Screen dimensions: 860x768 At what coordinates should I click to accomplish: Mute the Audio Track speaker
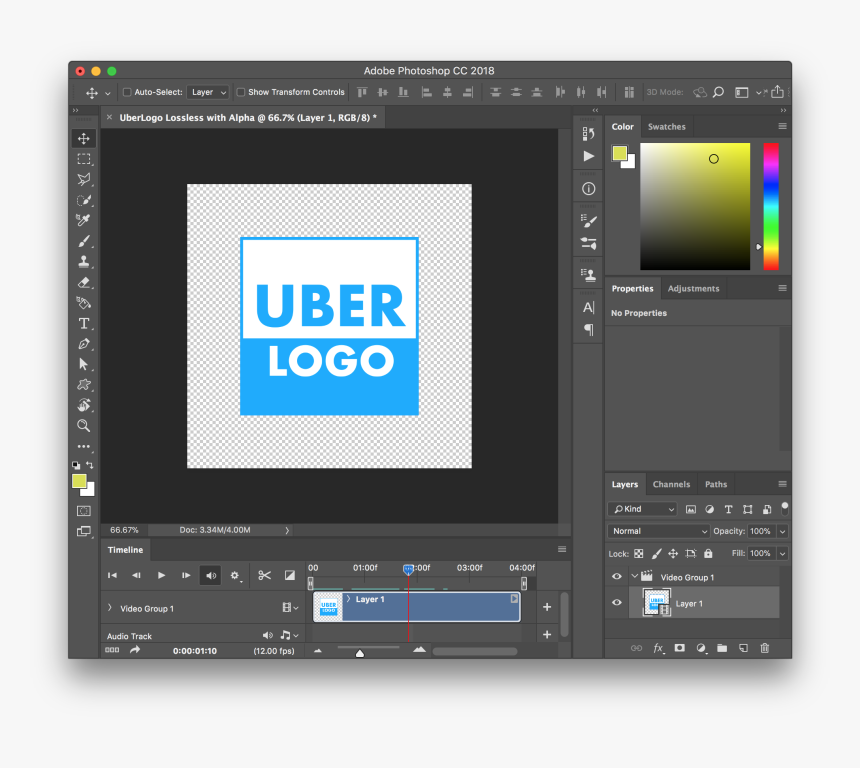pyautogui.click(x=267, y=635)
